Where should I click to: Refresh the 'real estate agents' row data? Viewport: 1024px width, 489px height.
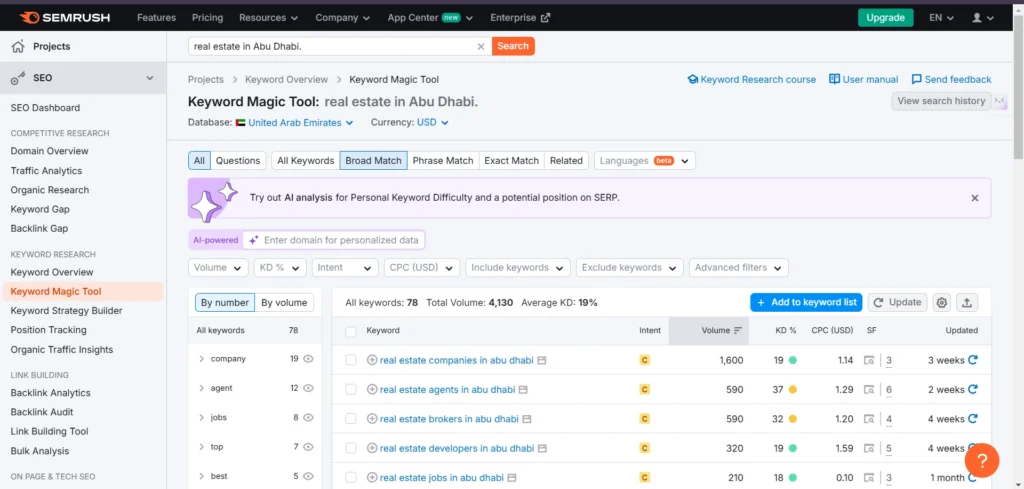973,390
